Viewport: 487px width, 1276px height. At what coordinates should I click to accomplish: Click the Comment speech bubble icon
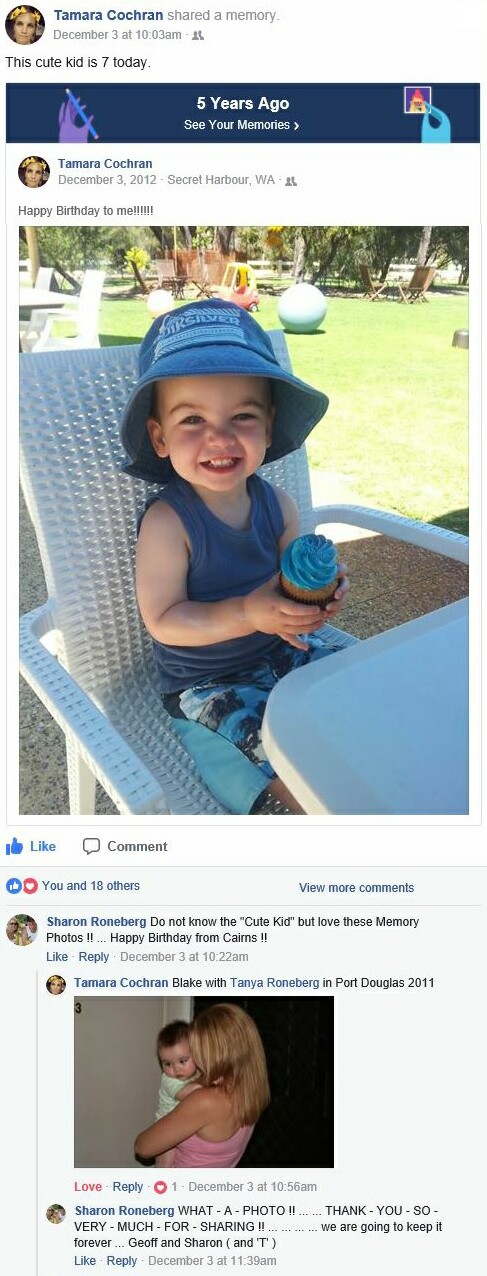point(91,846)
